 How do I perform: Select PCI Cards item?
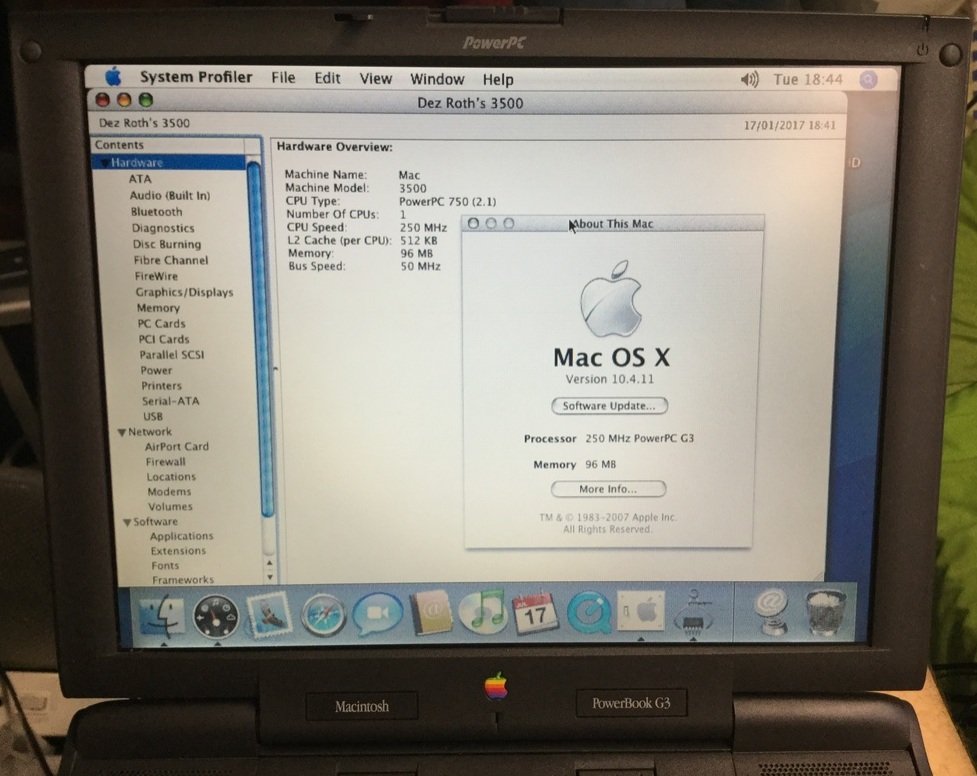164,339
